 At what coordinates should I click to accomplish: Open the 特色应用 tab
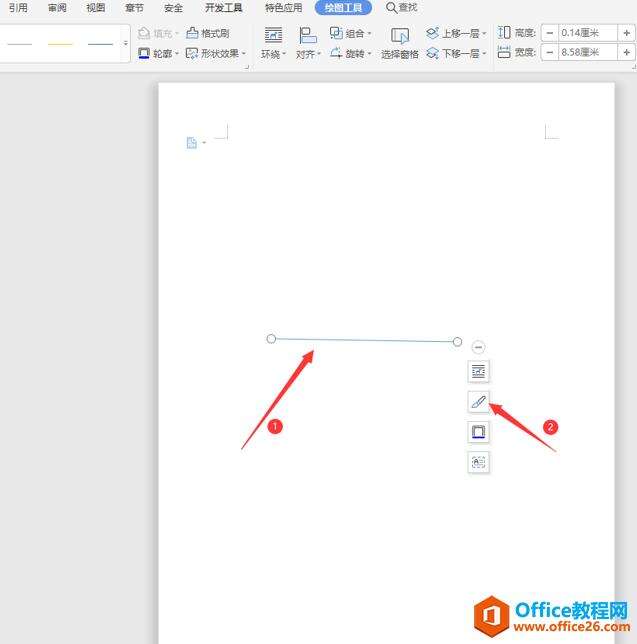pos(283,8)
